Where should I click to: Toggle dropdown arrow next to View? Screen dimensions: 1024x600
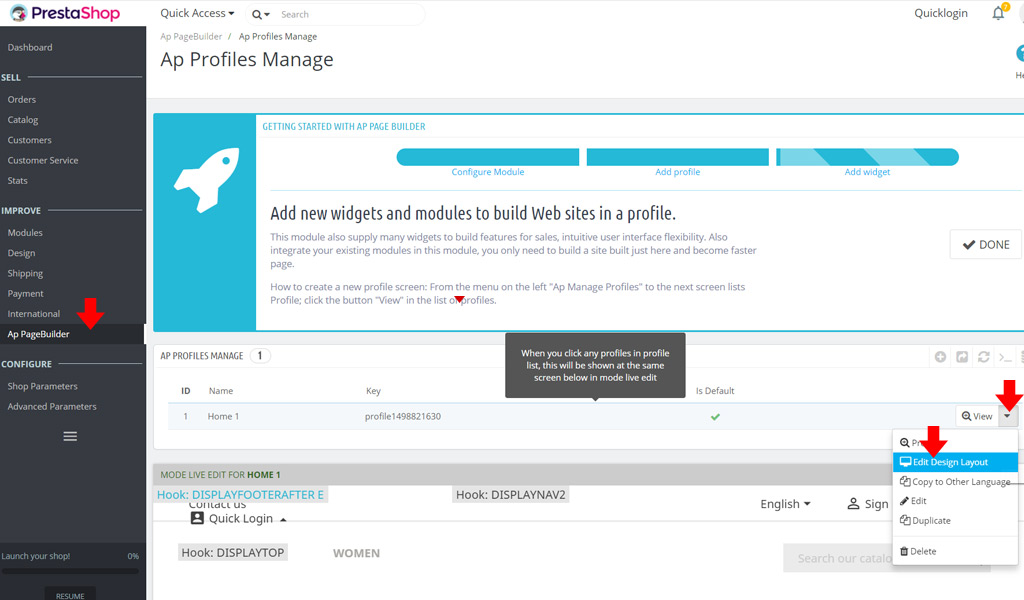point(1008,416)
